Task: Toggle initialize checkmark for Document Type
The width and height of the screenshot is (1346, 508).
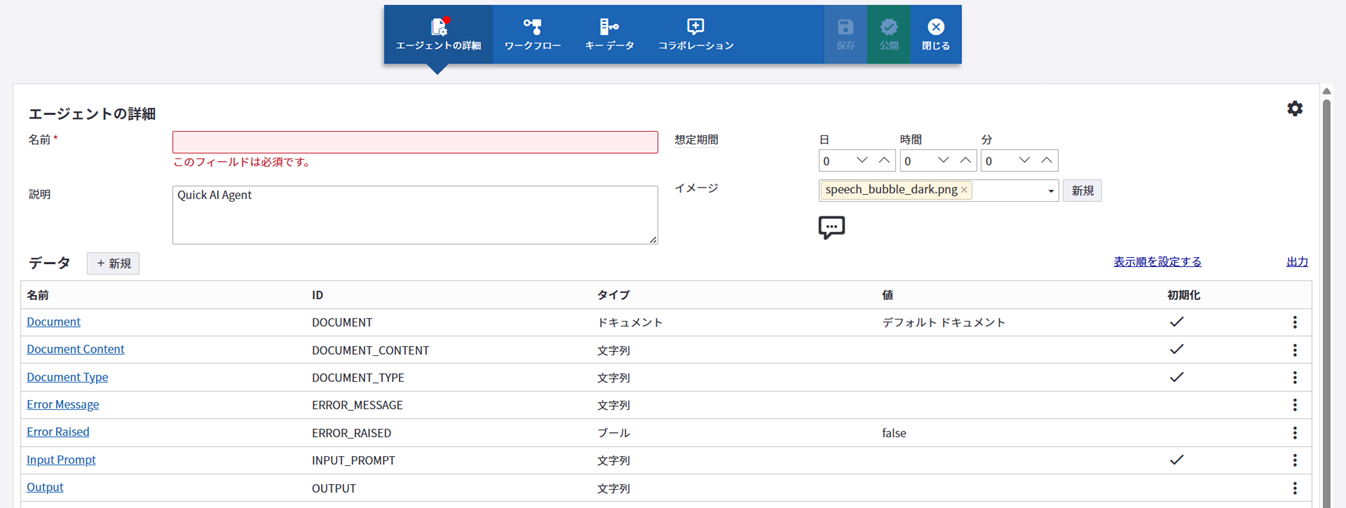Action: coord(1177,377)
